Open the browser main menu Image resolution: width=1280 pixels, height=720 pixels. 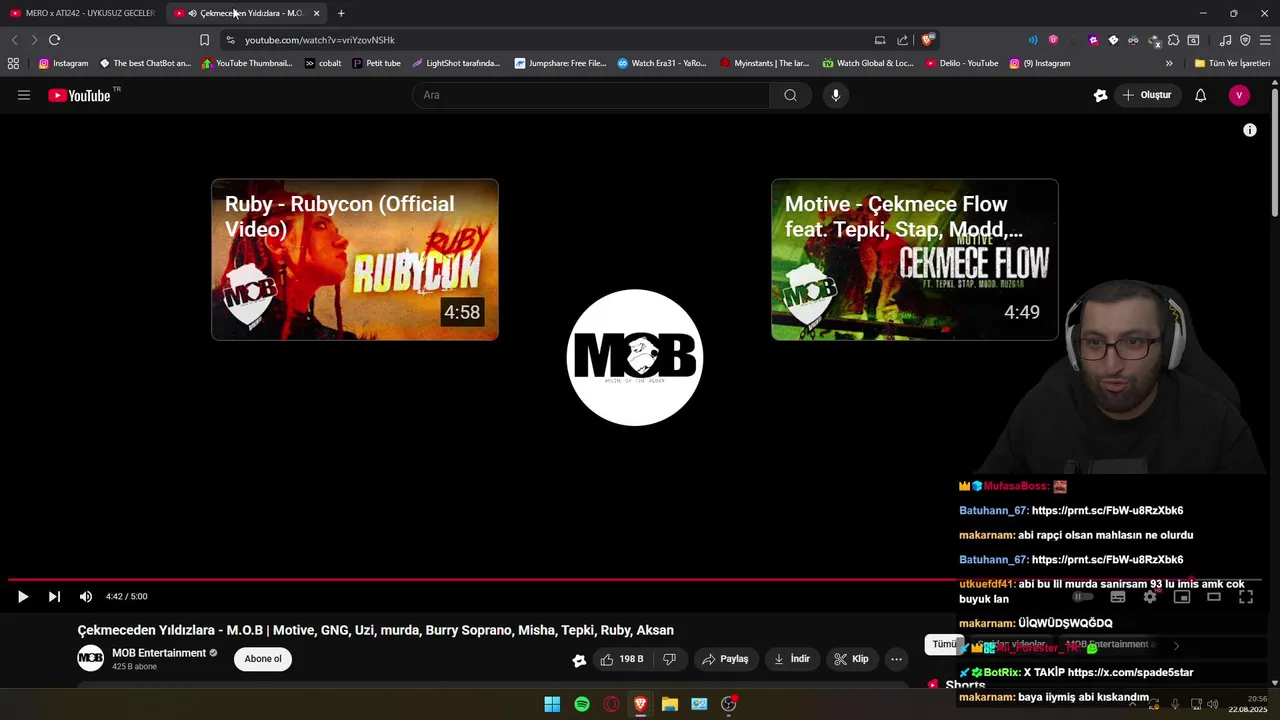[1265, 40]
